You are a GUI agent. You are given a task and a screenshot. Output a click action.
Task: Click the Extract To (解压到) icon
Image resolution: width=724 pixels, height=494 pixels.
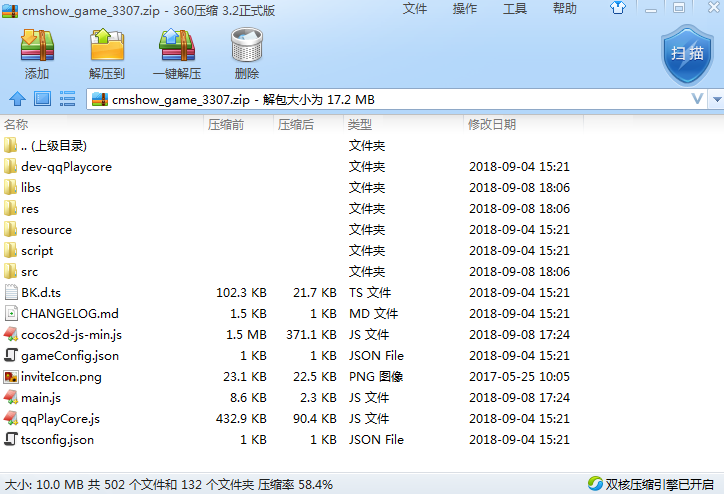click(107, 45)
